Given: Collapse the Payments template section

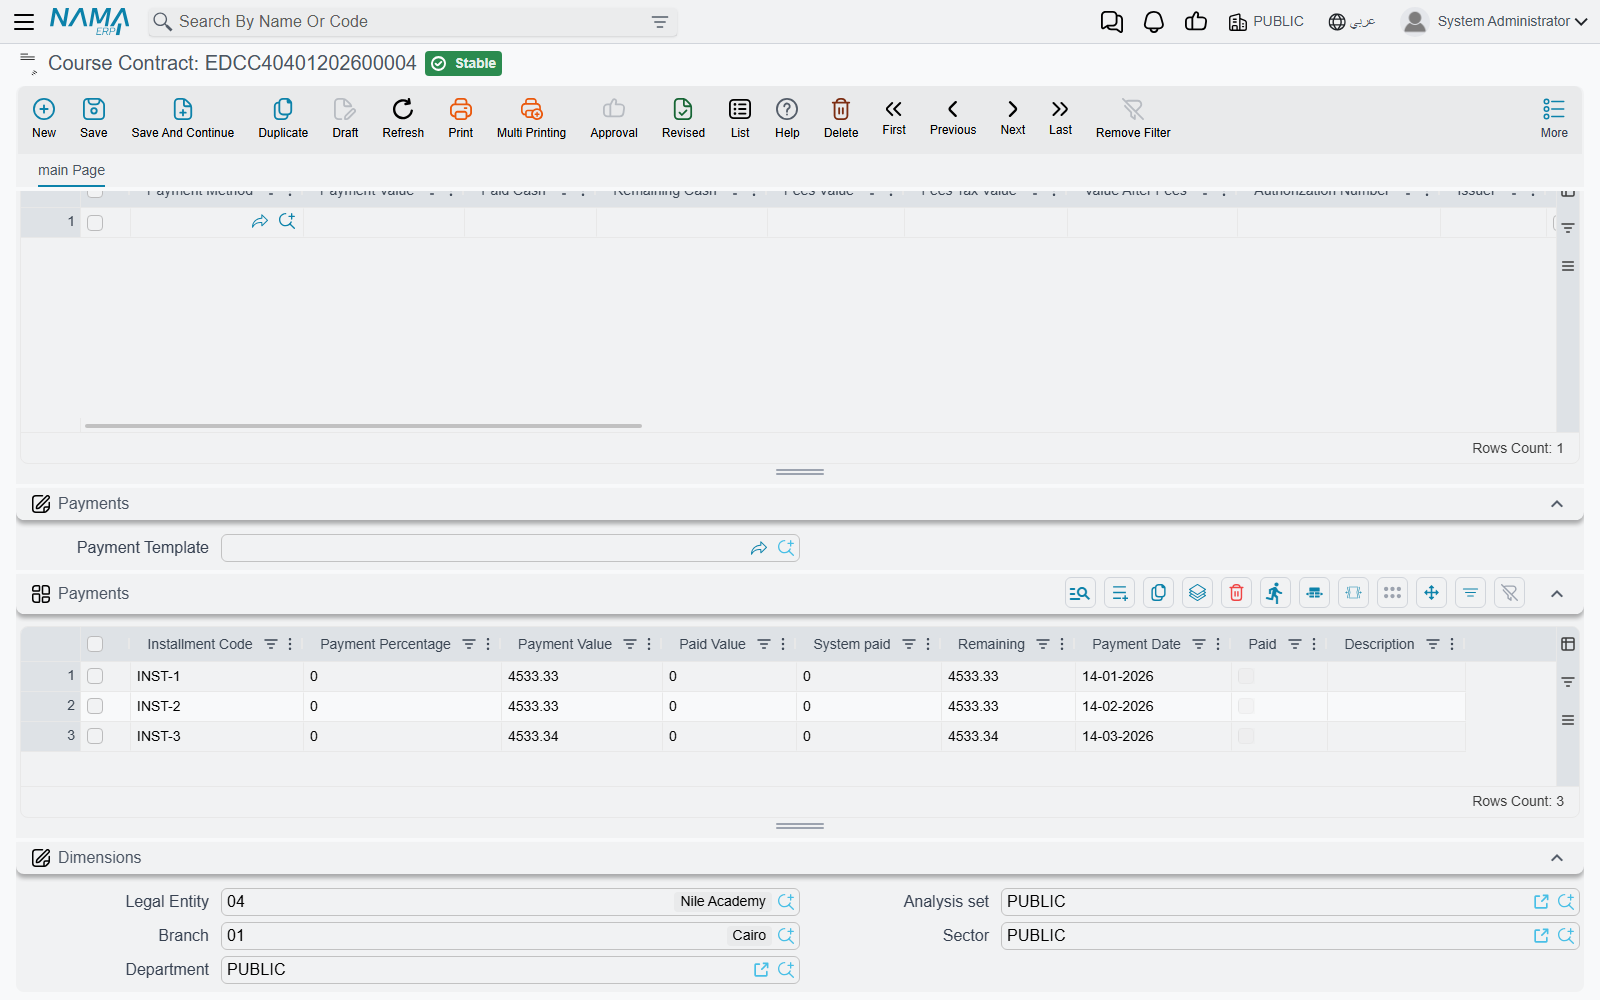Looking at the screenshot, I should (x=1557, y=504).
